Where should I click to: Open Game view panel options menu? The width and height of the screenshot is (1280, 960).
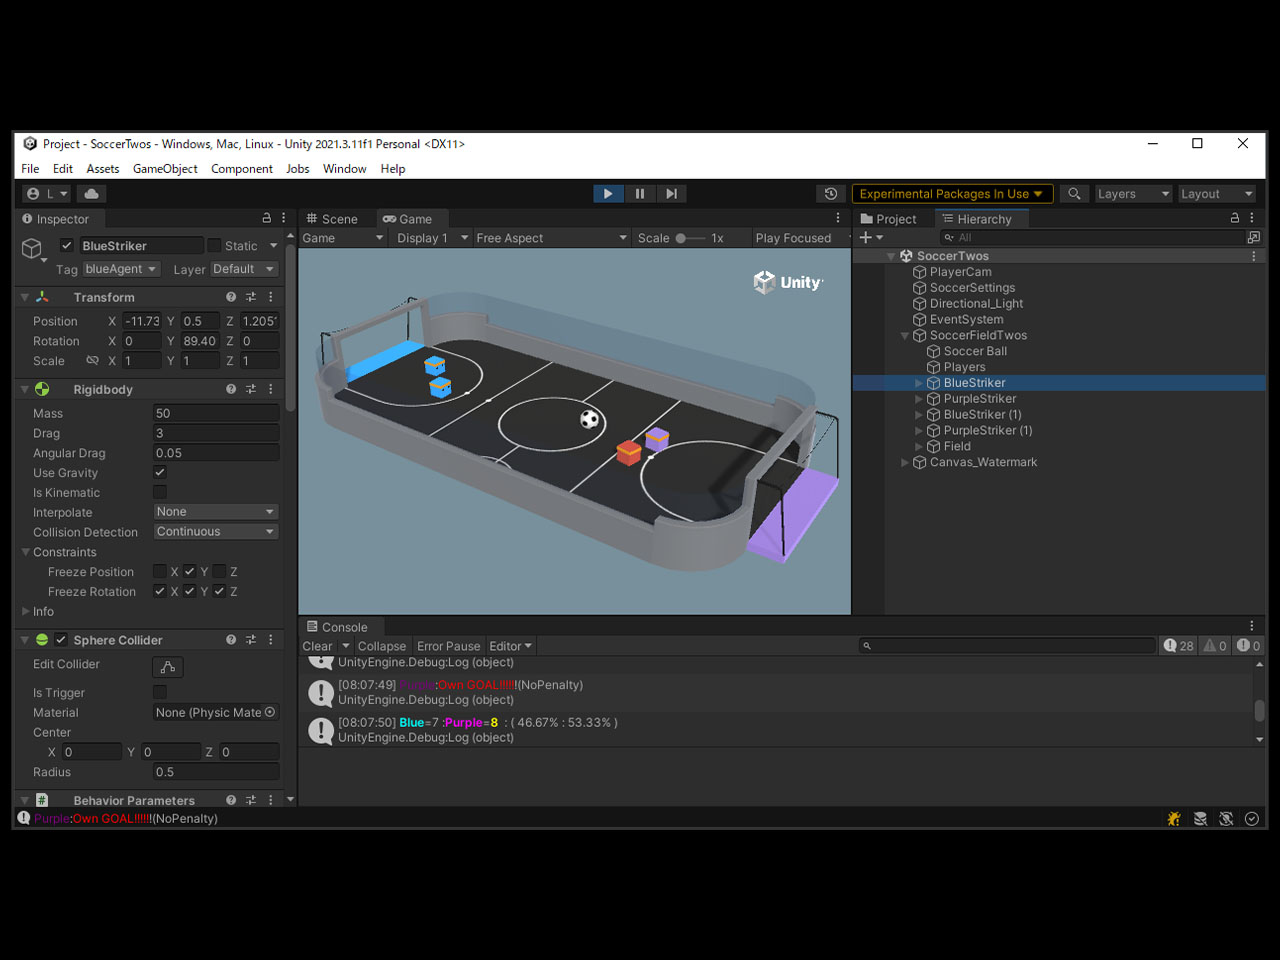pos(838,218)
